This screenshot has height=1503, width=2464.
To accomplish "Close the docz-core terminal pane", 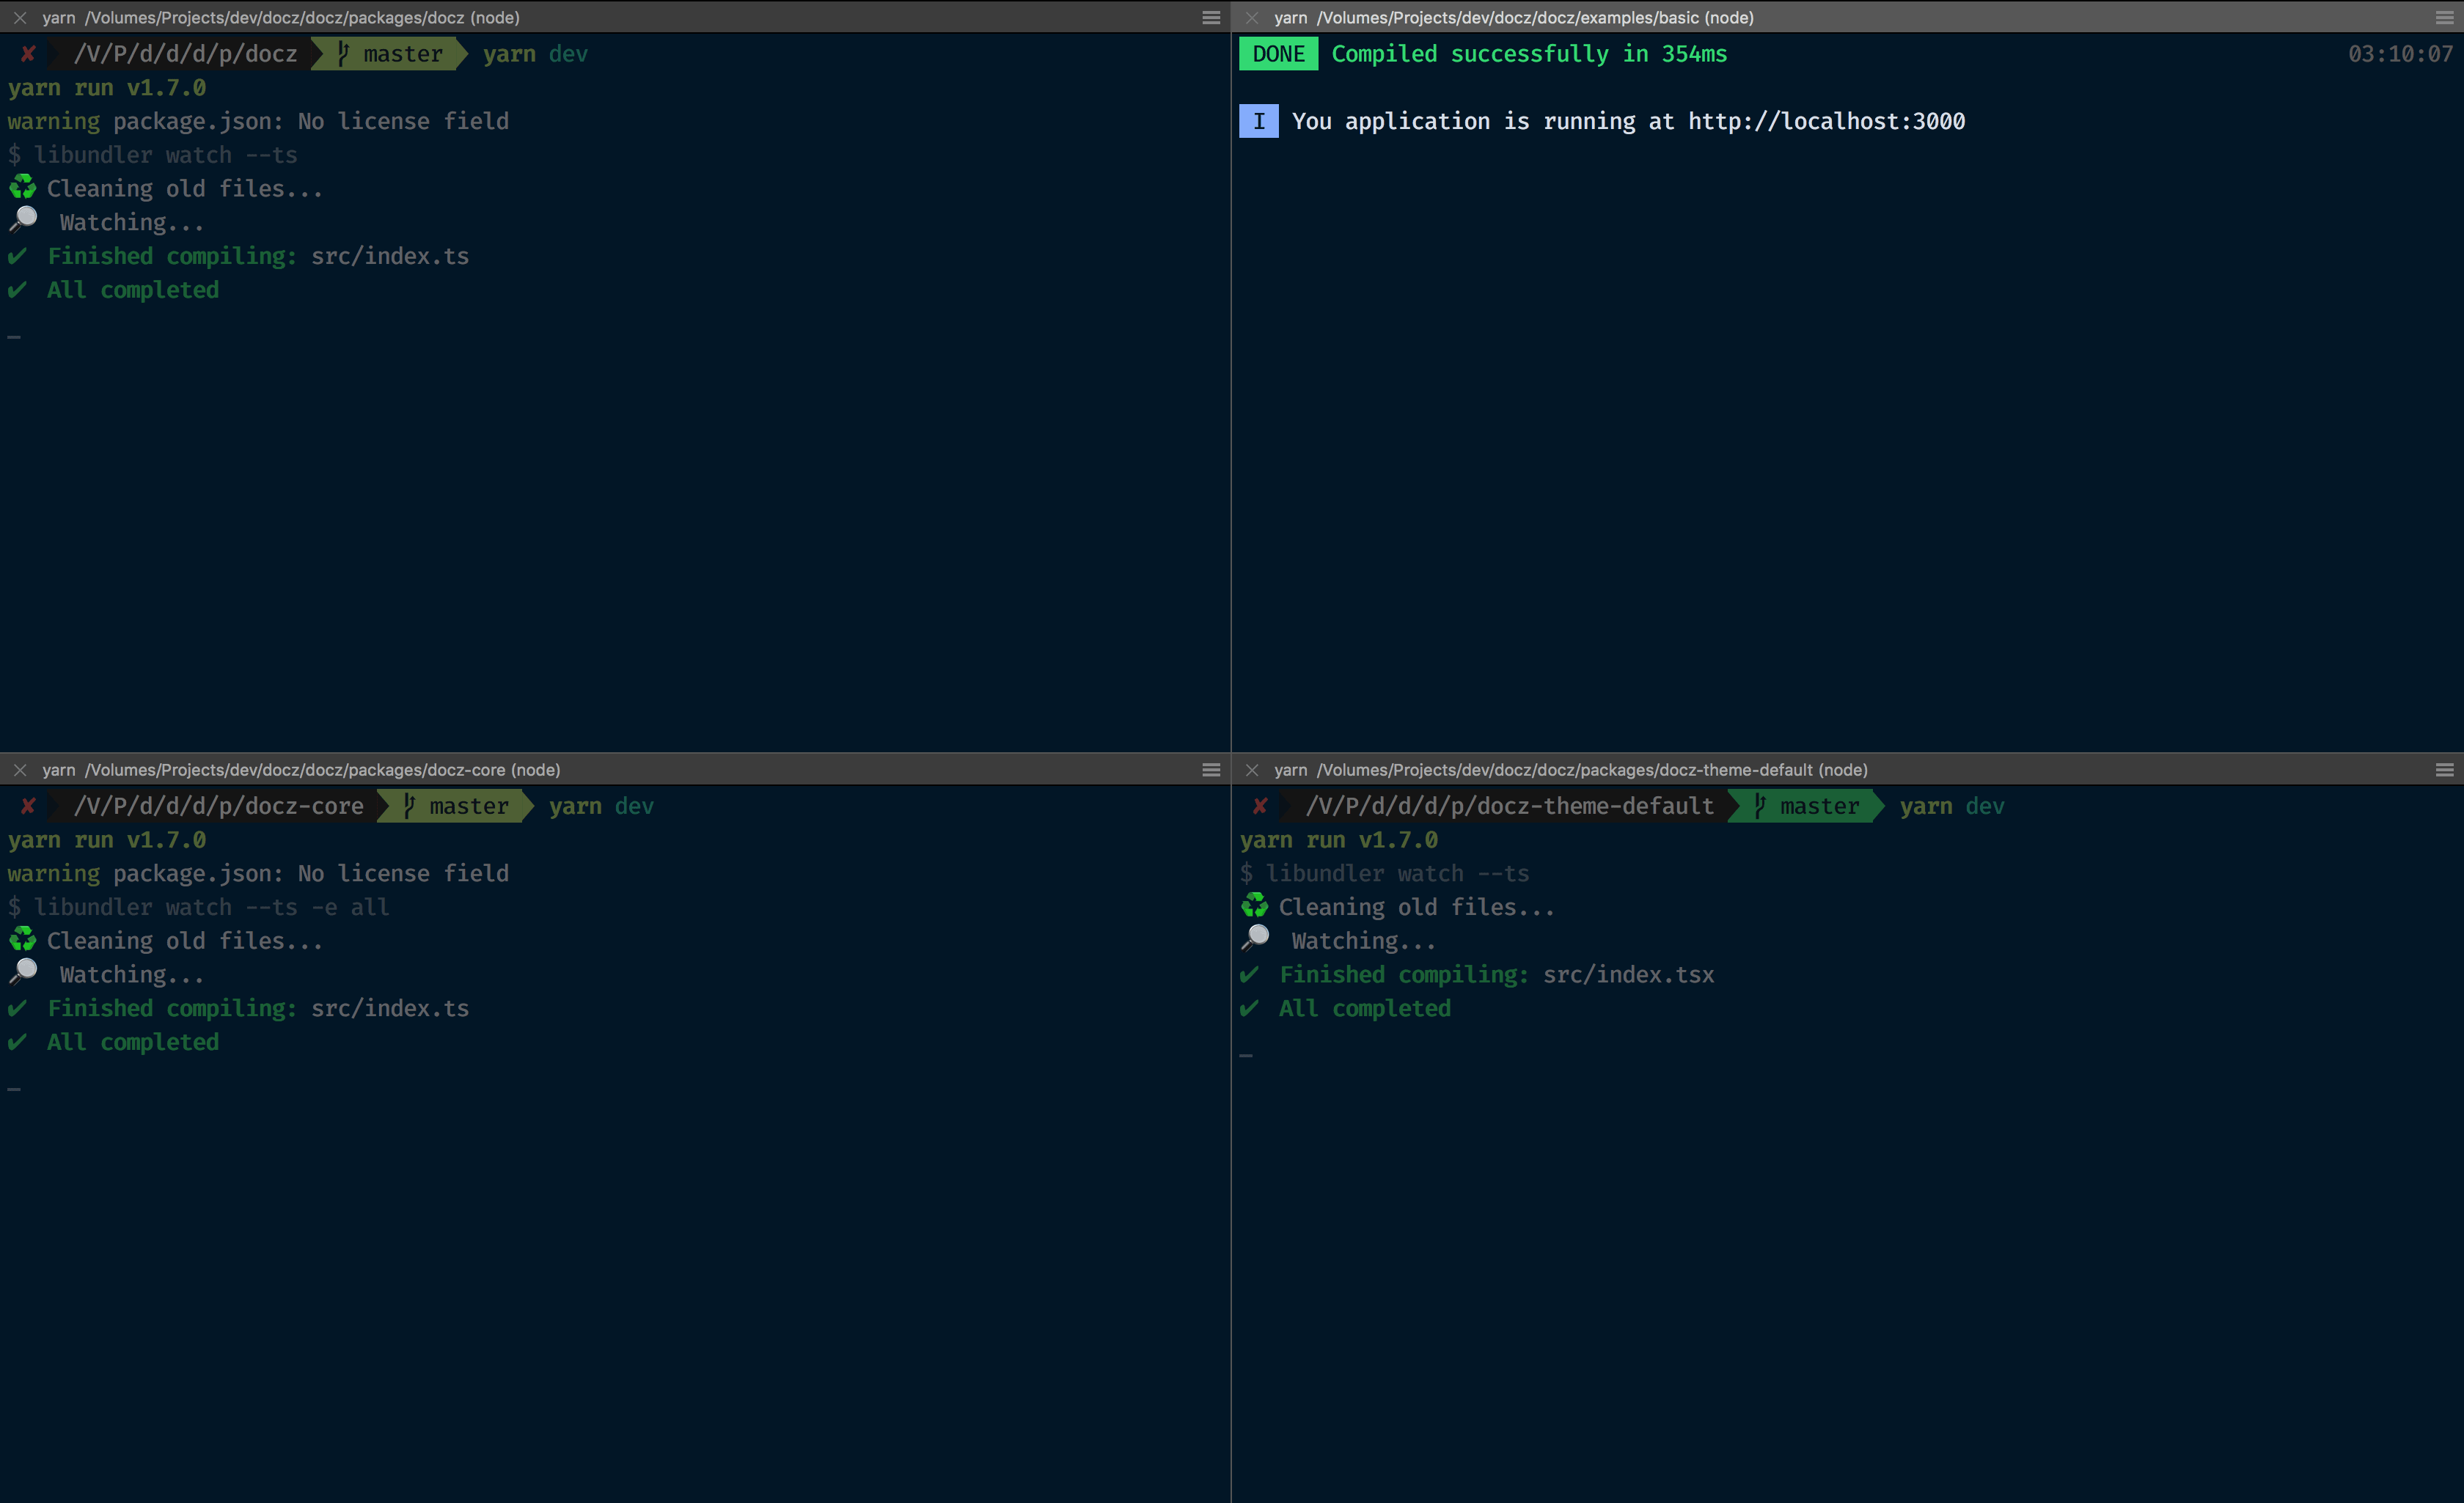I will coord(20,770).
